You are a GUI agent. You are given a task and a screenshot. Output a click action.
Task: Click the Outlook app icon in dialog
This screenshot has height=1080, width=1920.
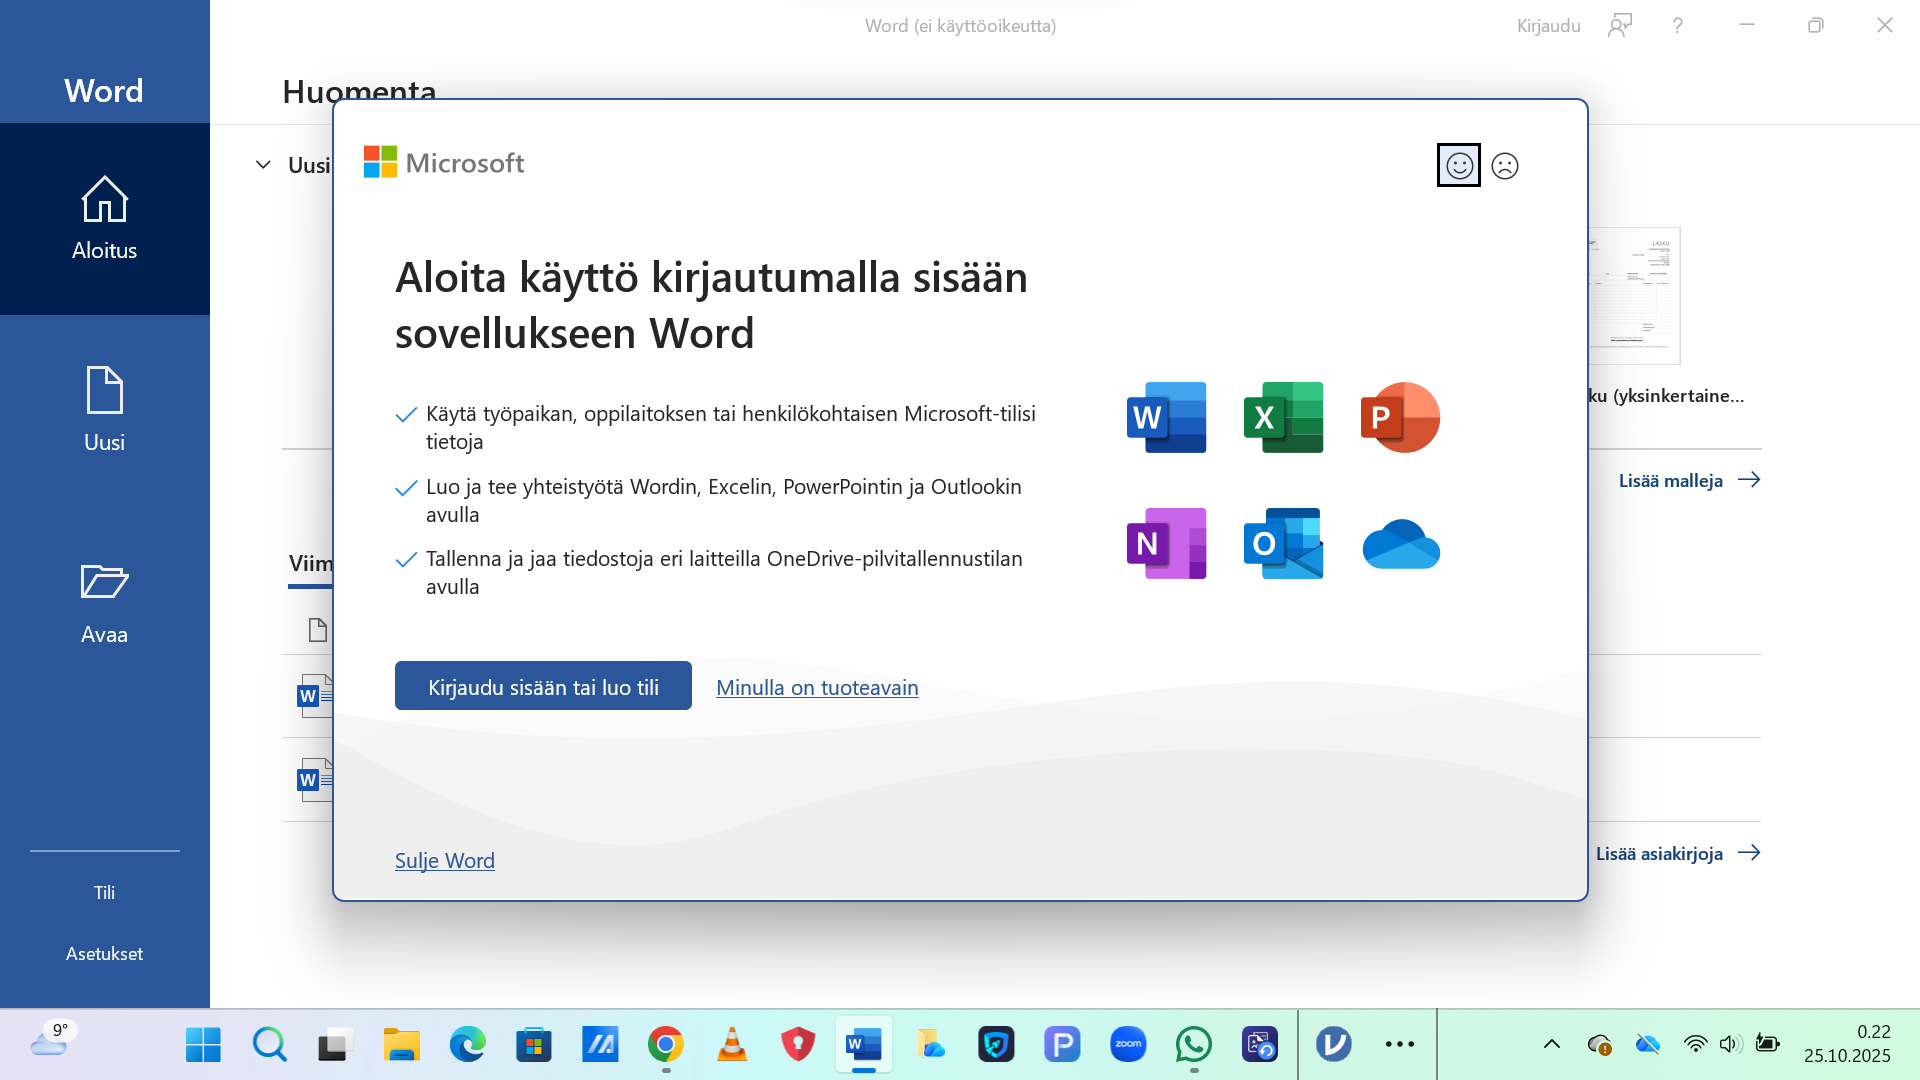1283,543
